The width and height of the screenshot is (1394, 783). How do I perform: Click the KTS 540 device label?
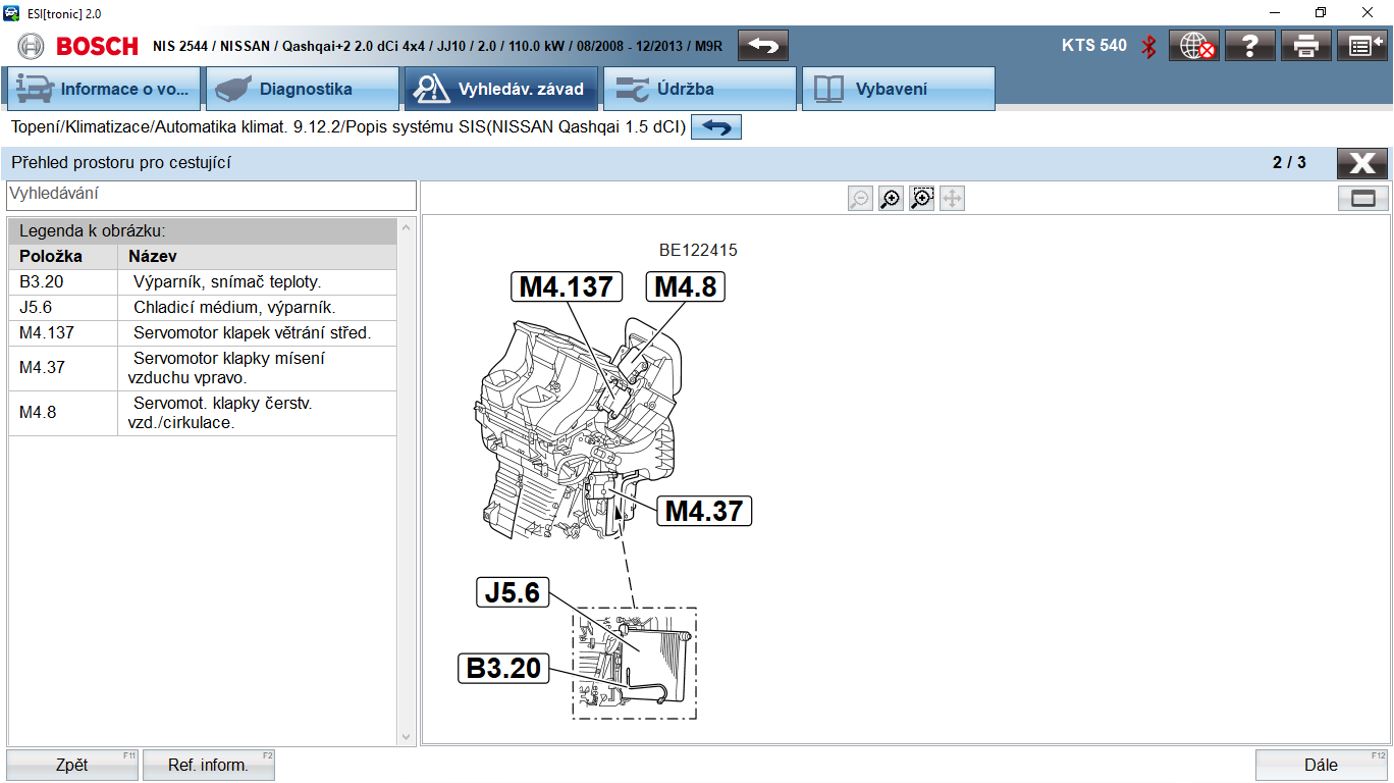pos(1095,45)
